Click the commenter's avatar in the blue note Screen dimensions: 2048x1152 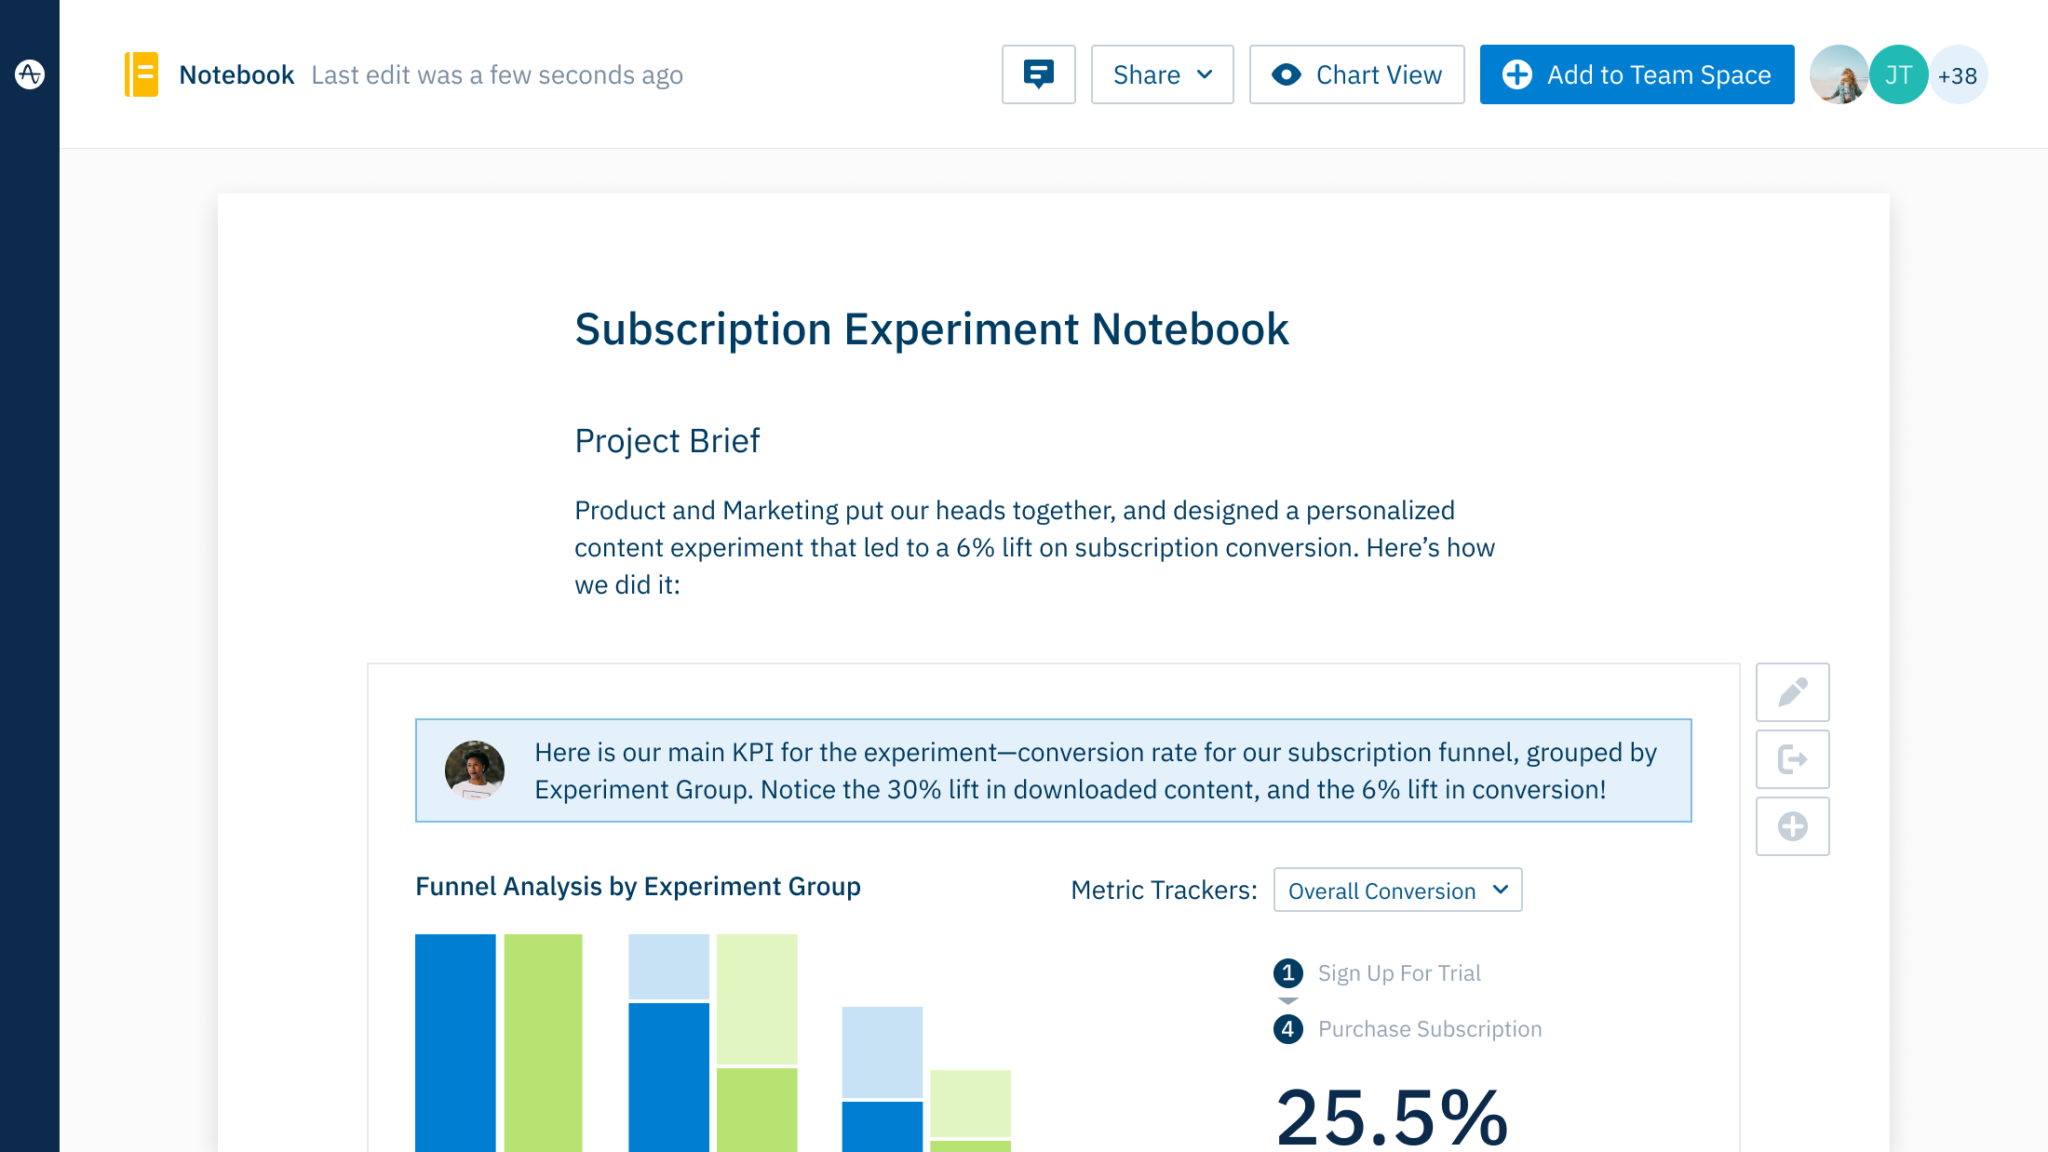[474, 770]
